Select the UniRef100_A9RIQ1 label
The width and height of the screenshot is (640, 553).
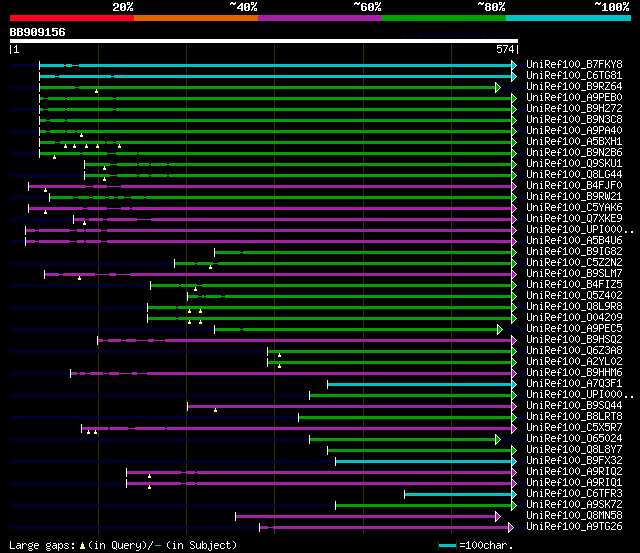574,483
